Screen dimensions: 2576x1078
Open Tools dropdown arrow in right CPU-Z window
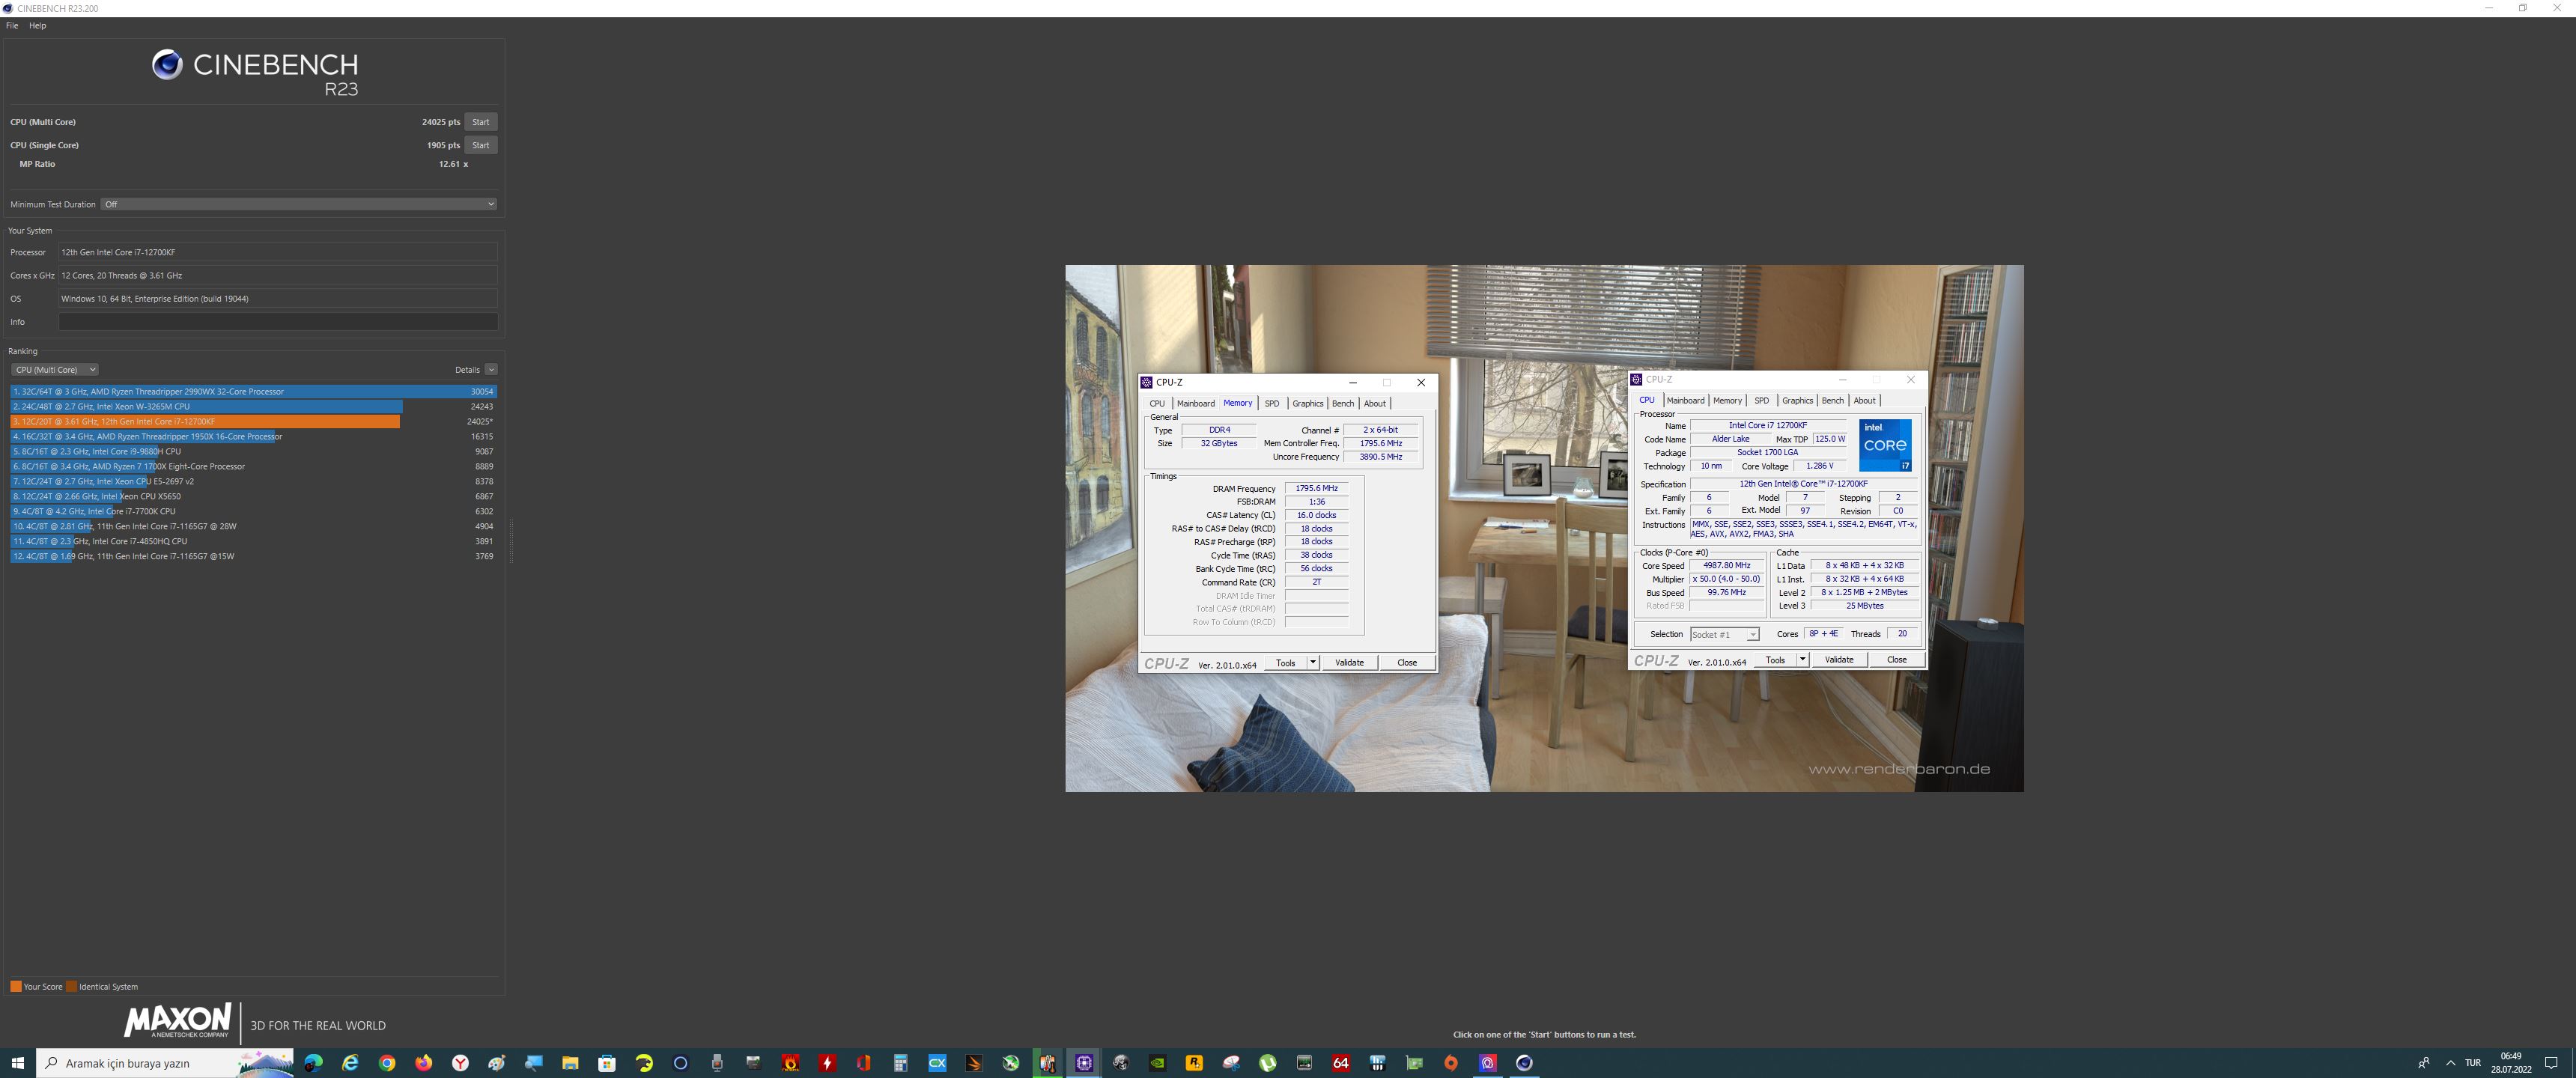(1803, 660)
